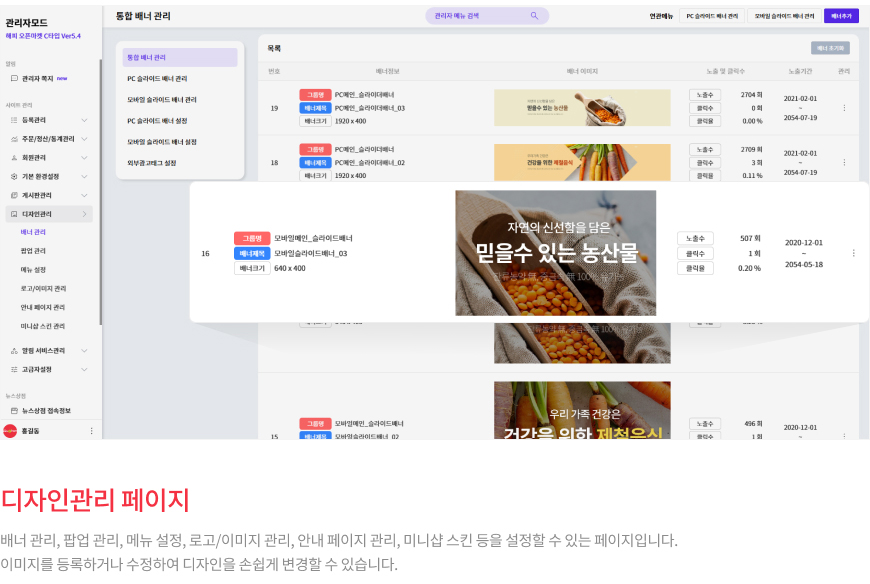This screenshot has height=584, width=870.
Task: Expand the 주문/정산/통계관리 section chevron
Action: pos(84,139)
